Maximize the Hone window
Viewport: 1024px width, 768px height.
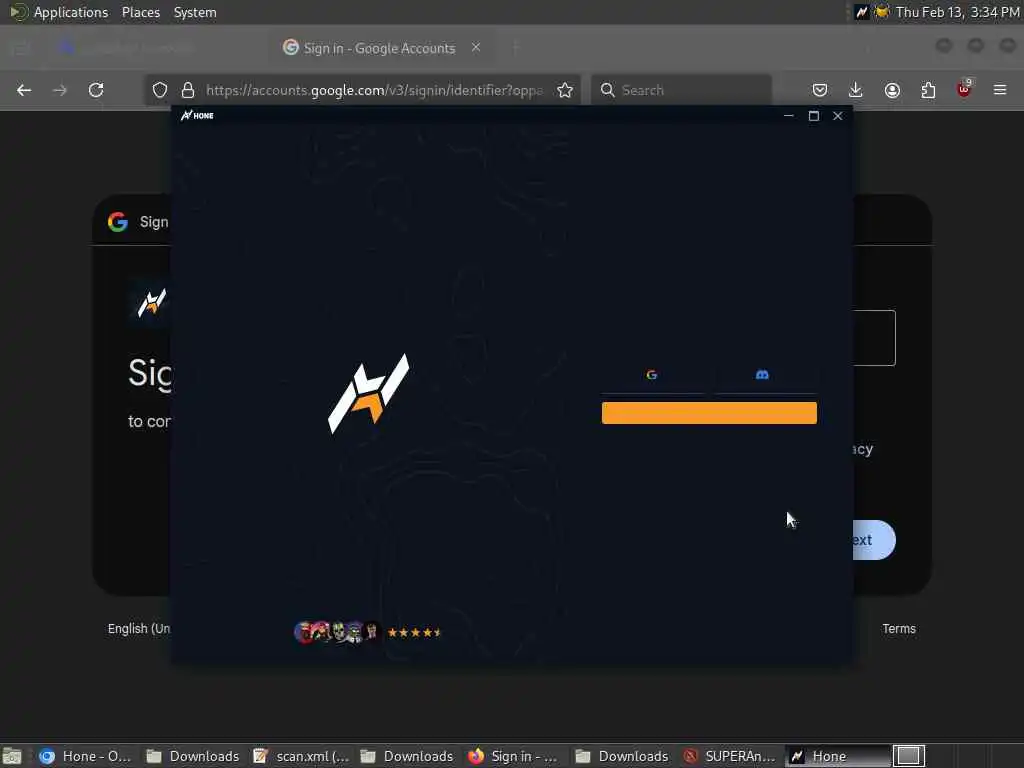click(x=814, y=116)
